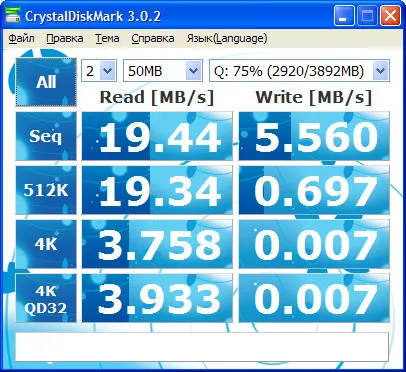This screenshot has width=406, height=372.
Task: Click the Read [MB/s] column header
Action: [157, 98]
